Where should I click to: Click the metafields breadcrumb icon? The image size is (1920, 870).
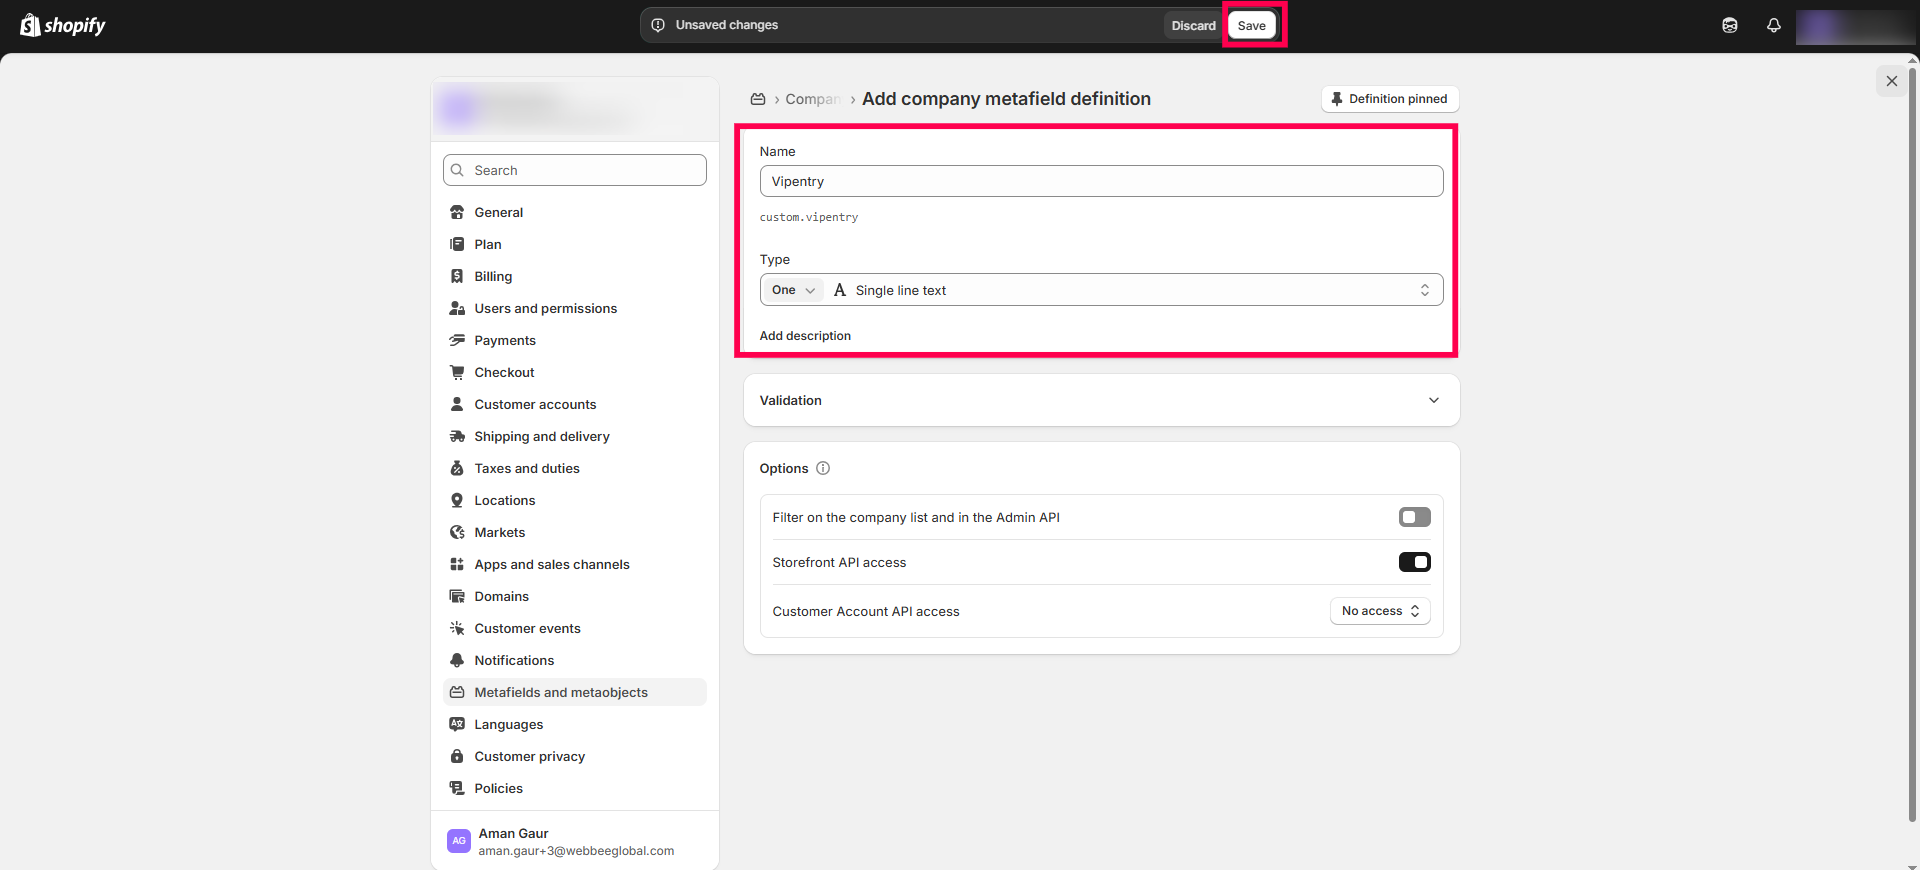pyautogui.click(x=758, y=99)
